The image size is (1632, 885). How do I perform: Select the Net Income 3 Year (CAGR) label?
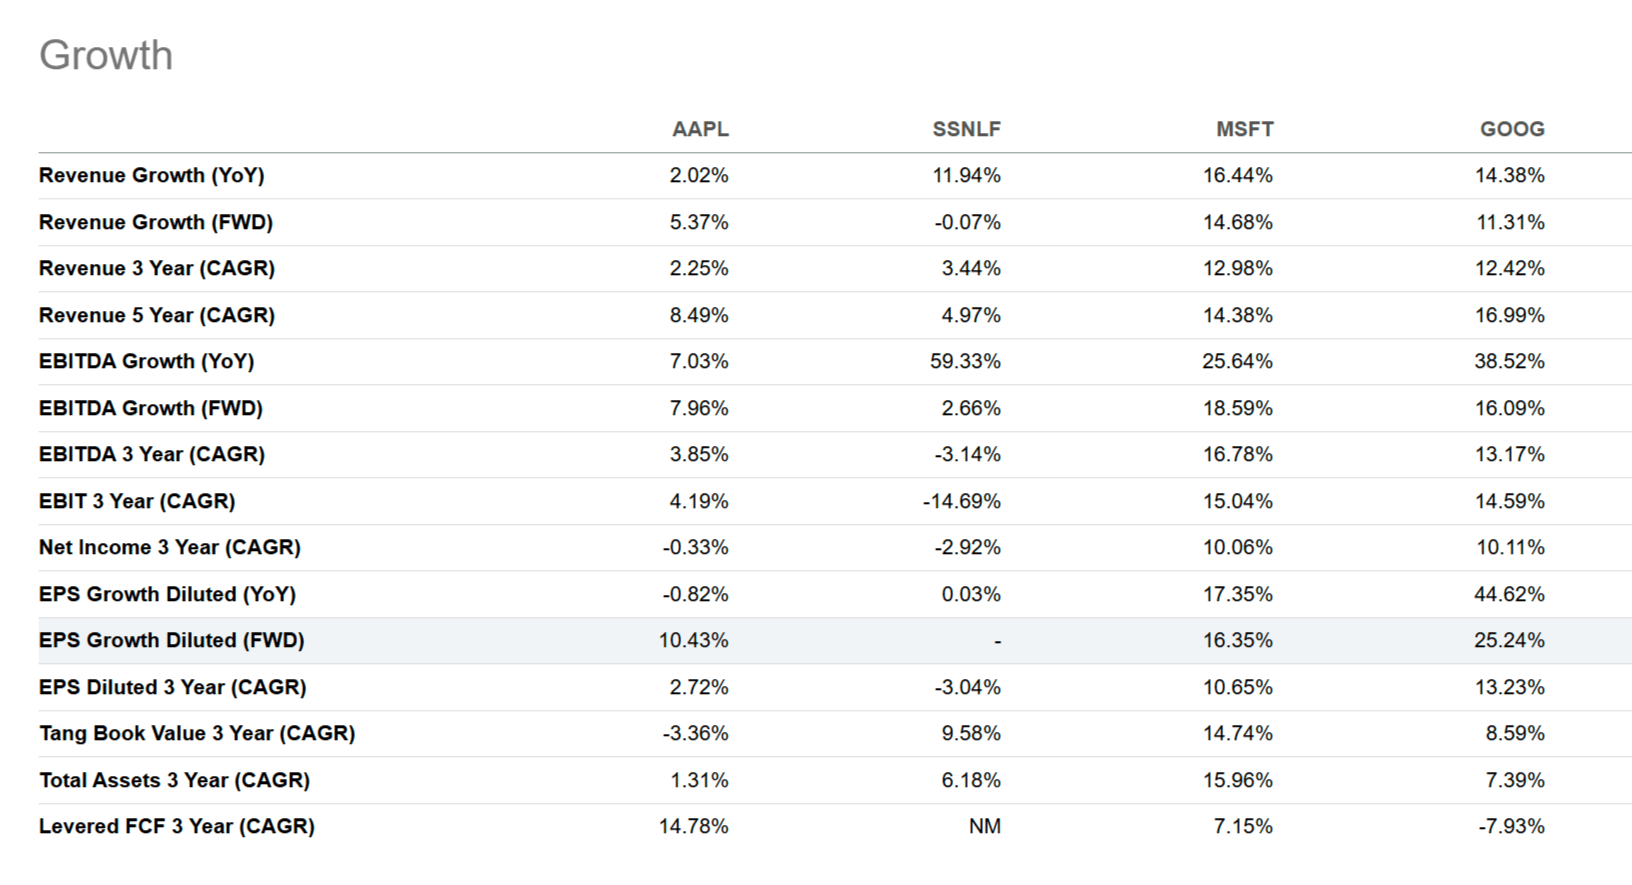170,547
